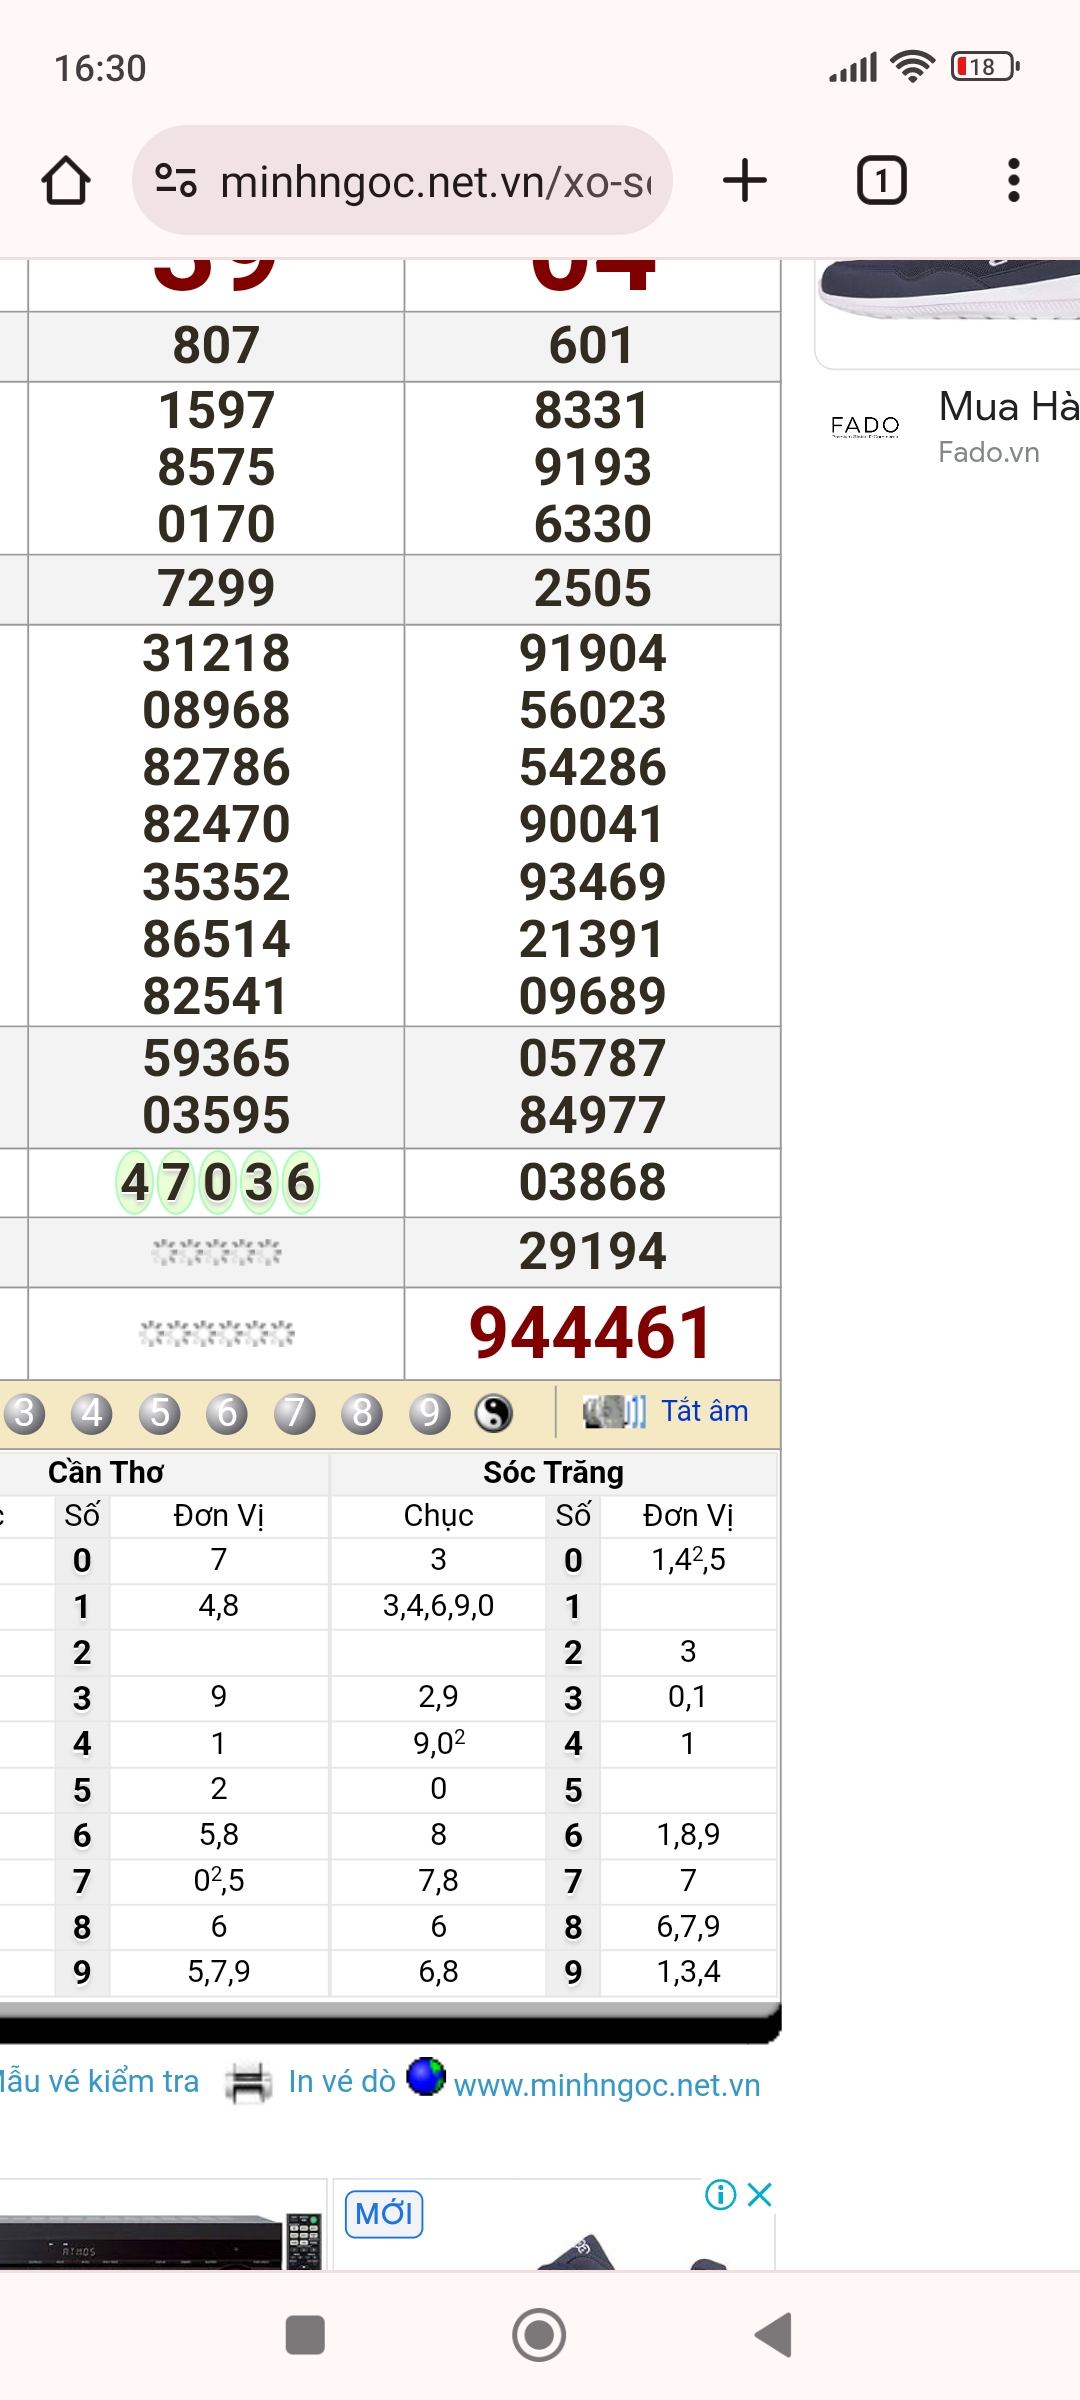Open the ad info icon
The image size is (1080, 2400).
point(721,2194)
